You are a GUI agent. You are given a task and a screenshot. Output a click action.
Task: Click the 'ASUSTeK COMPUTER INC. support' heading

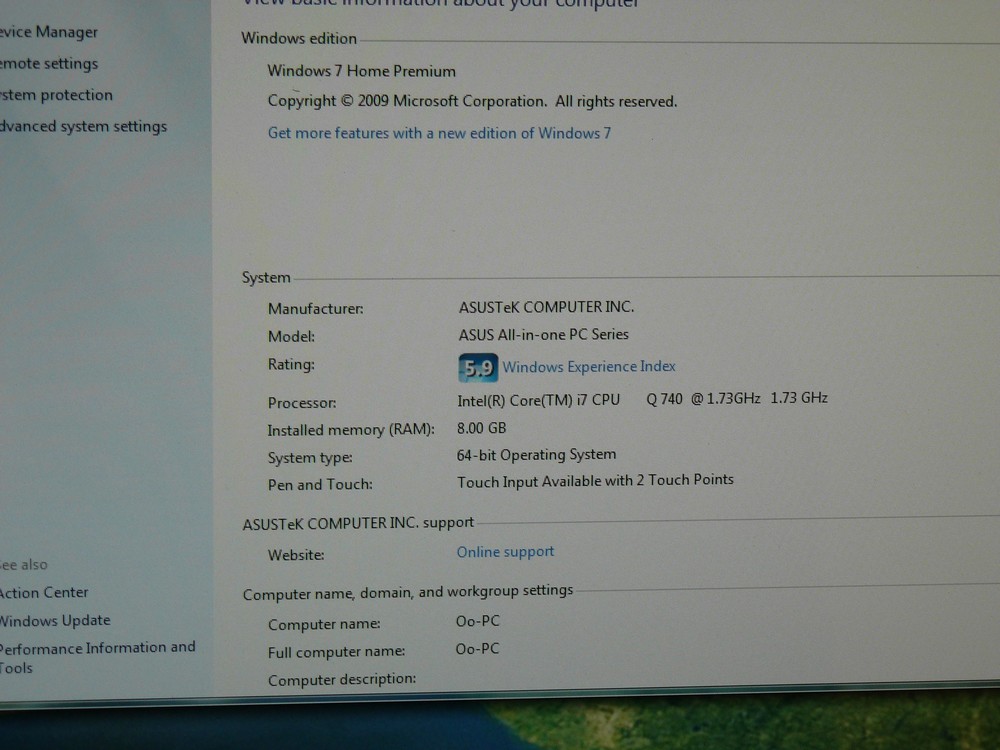click(358, 523)
